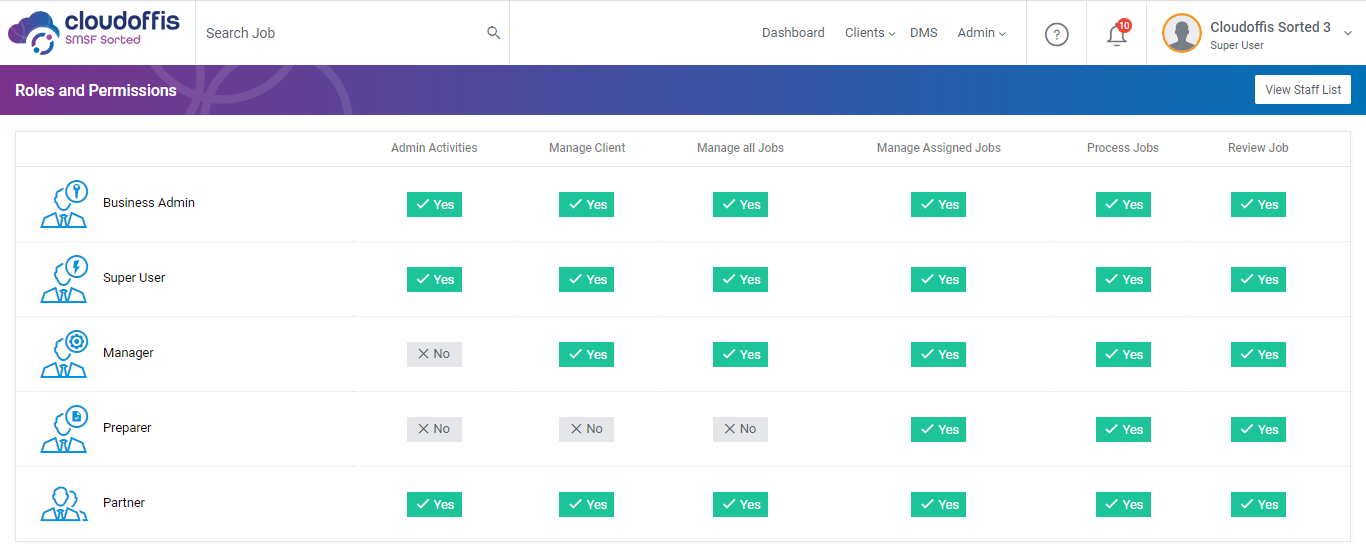
Task: Select the Super User role label in table
Action: [134, 278]
